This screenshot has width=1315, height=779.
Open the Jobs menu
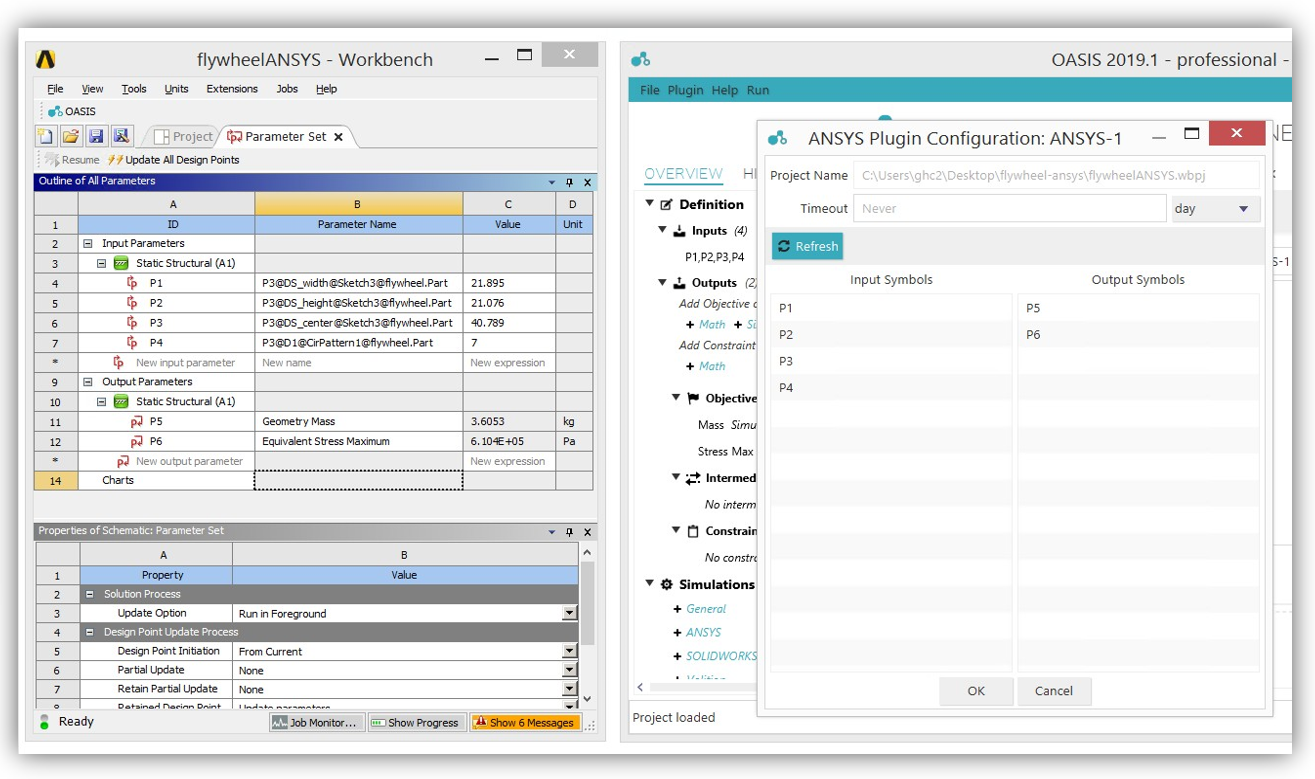287,89
